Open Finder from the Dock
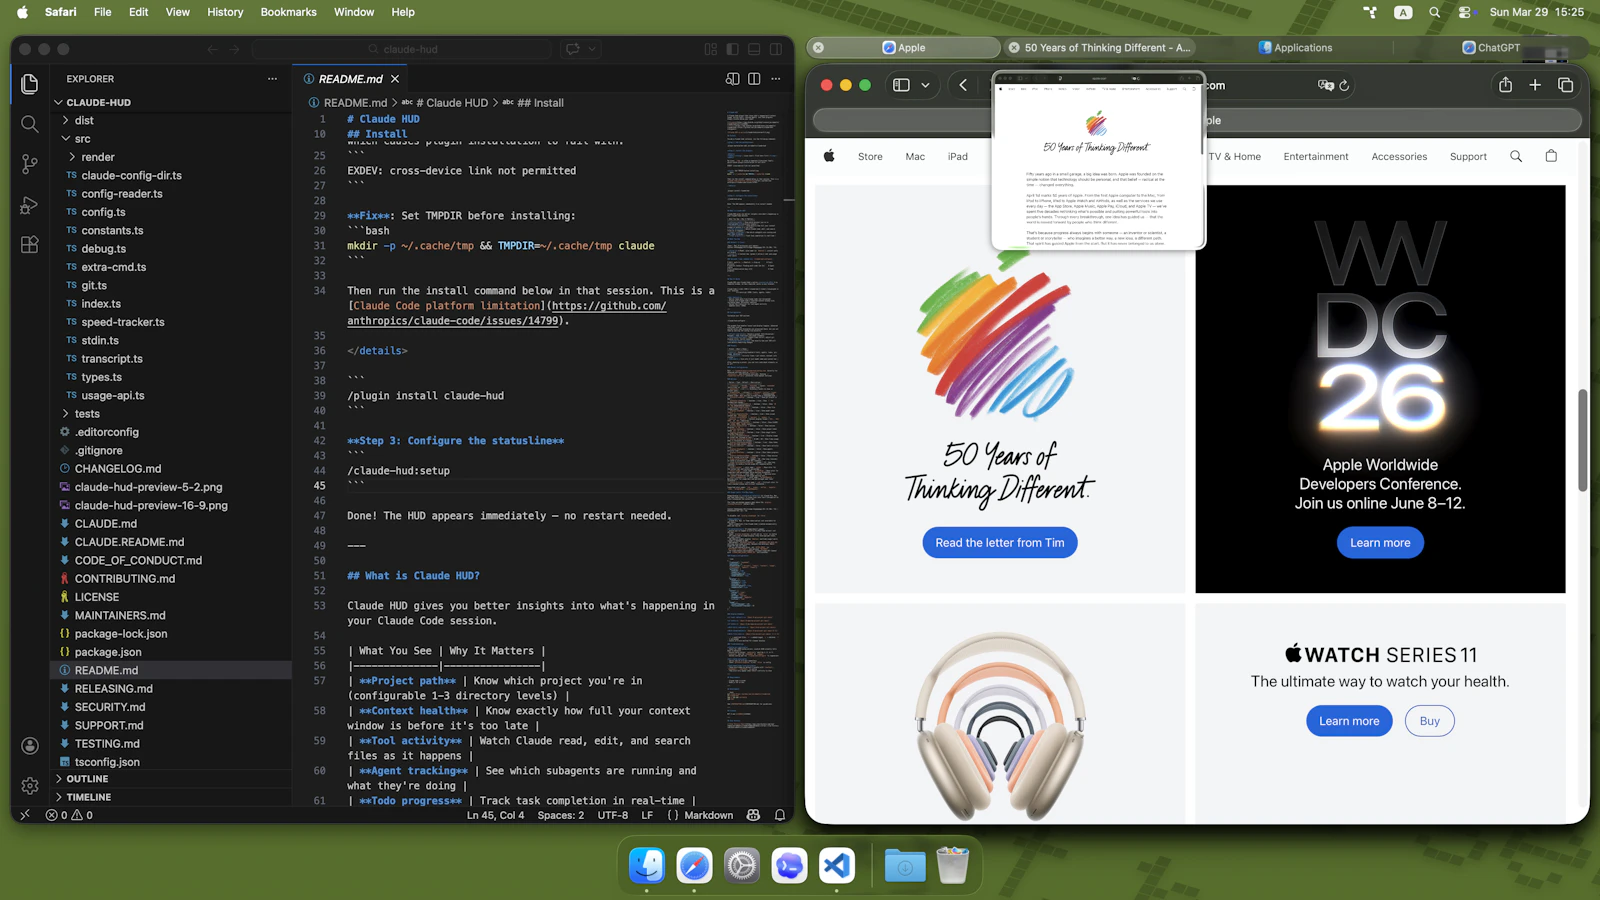The height and width of the screenshot is (900, 1600). click(647, 865)
